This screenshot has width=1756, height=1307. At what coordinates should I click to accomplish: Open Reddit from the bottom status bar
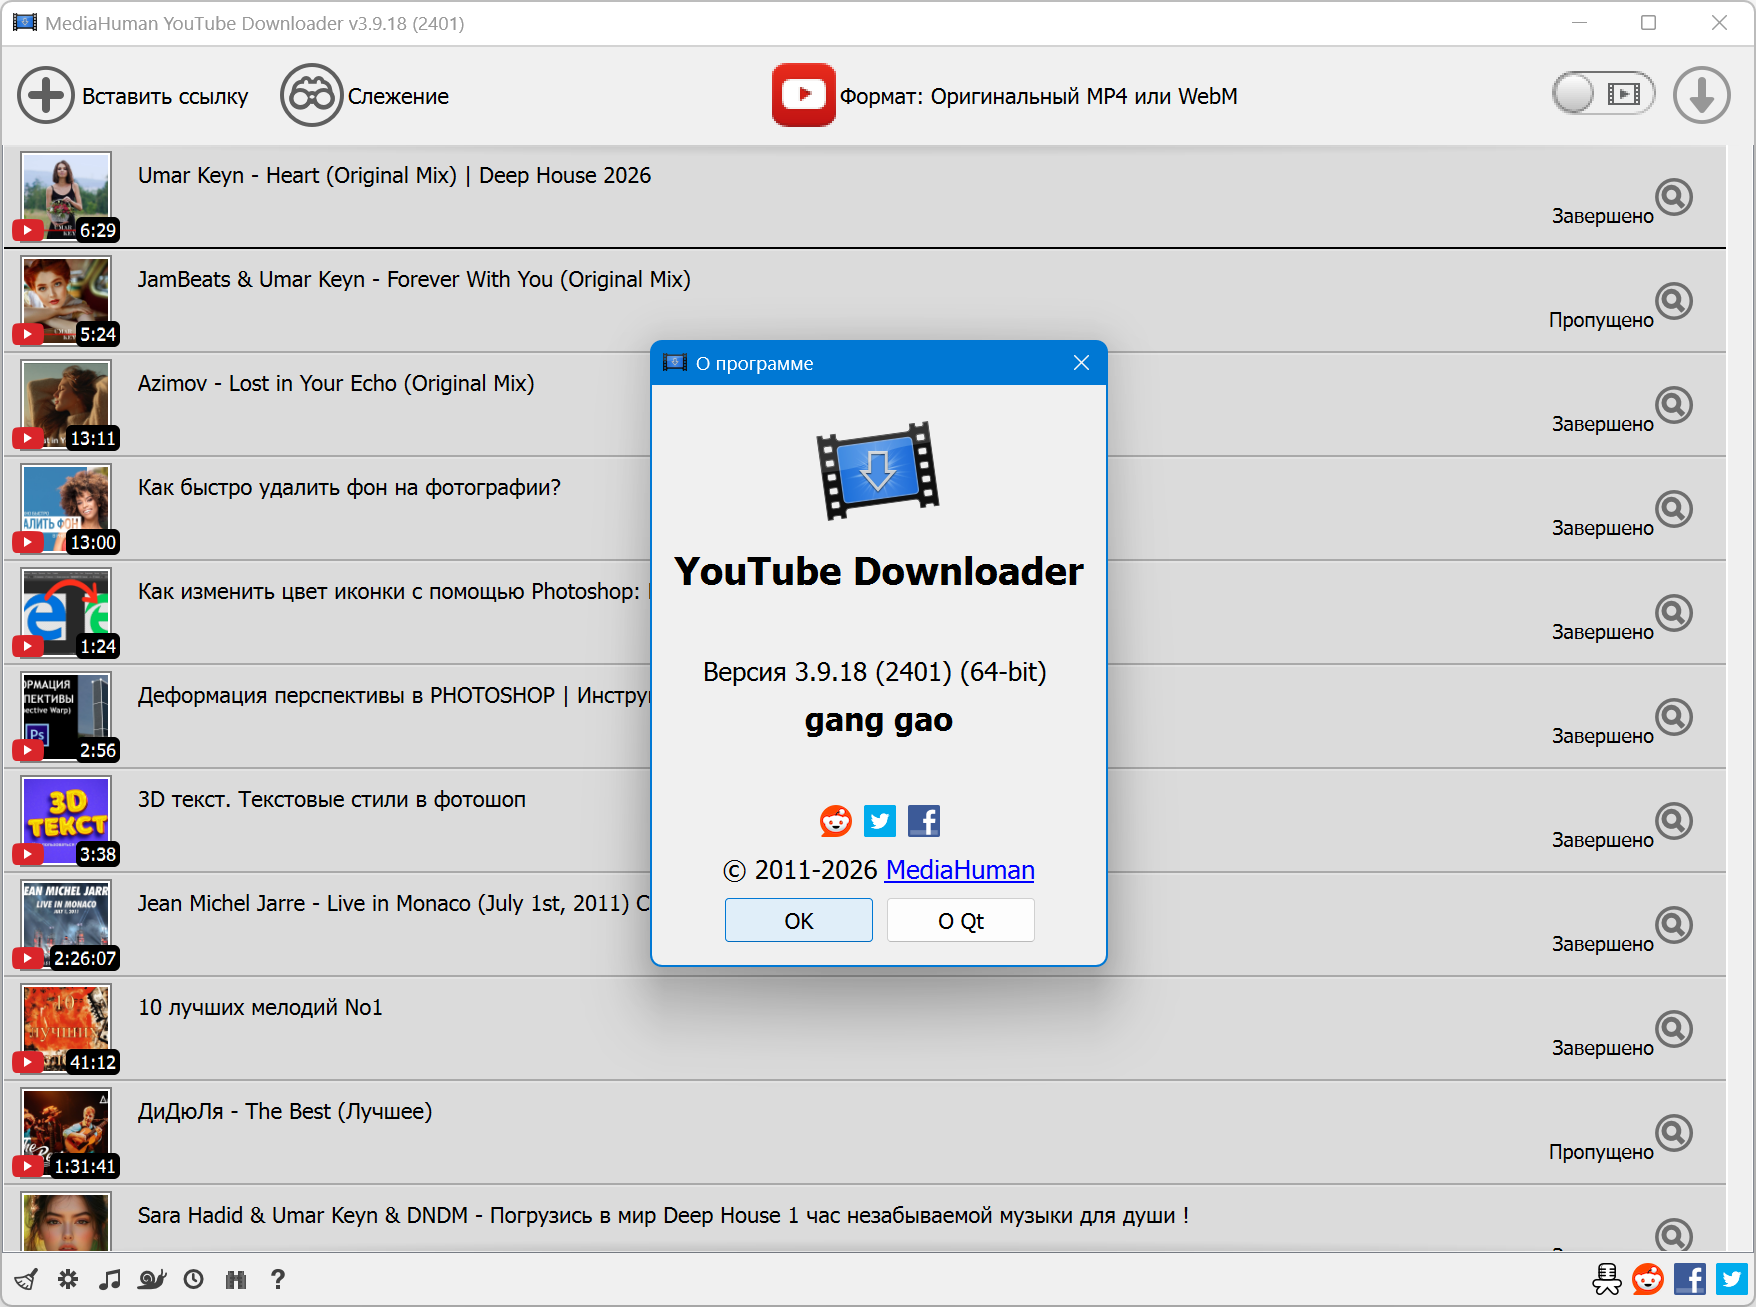coord(1648,1279)
